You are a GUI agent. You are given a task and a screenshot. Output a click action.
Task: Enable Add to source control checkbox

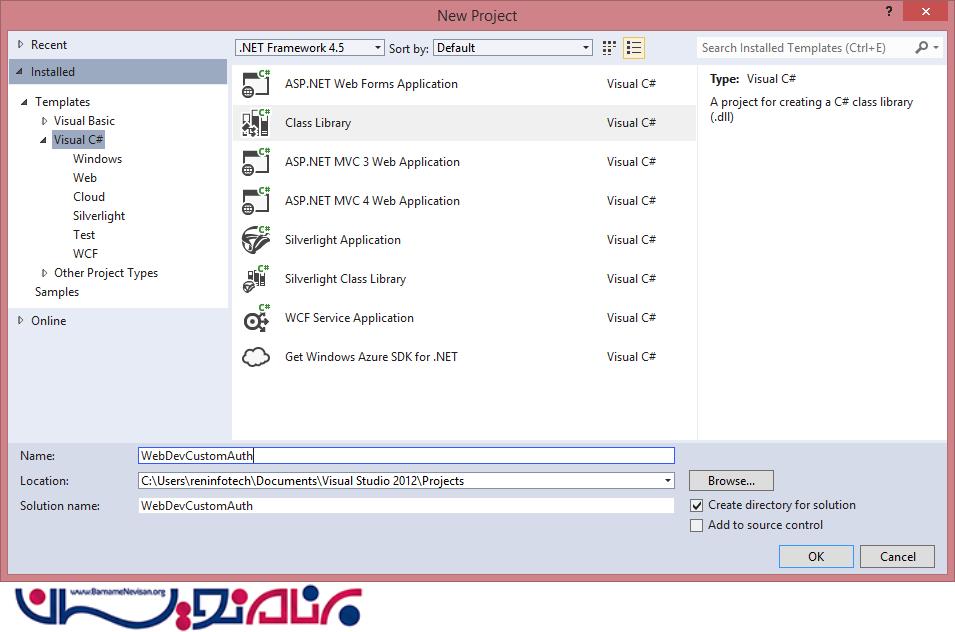[697, 526]
